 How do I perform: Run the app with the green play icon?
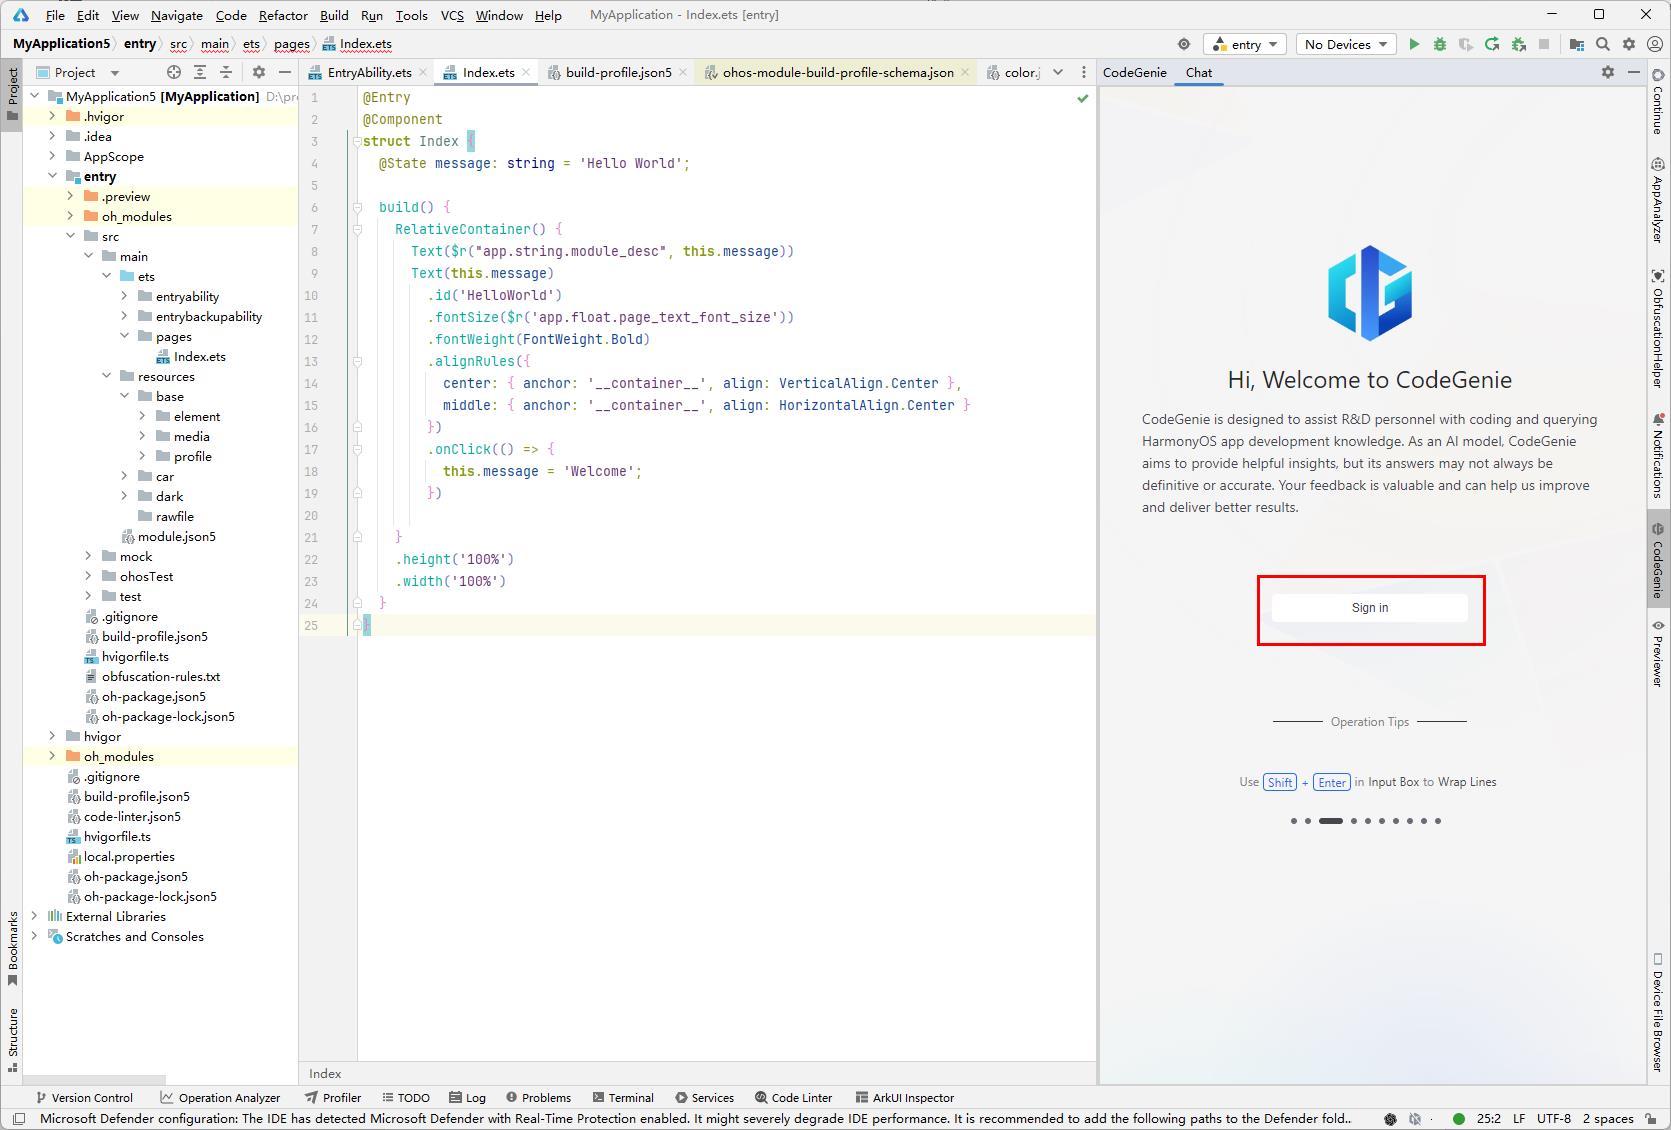[1414, 44]
